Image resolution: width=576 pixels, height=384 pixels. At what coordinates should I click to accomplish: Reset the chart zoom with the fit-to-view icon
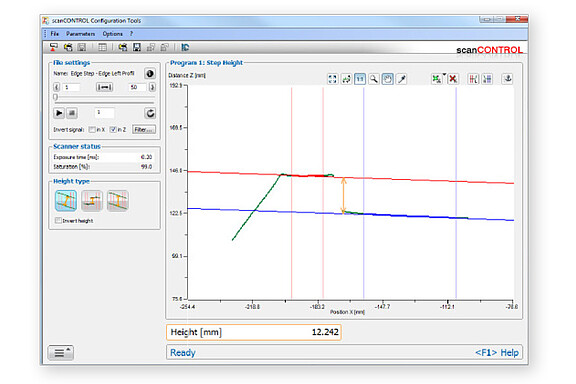[332, 79]
